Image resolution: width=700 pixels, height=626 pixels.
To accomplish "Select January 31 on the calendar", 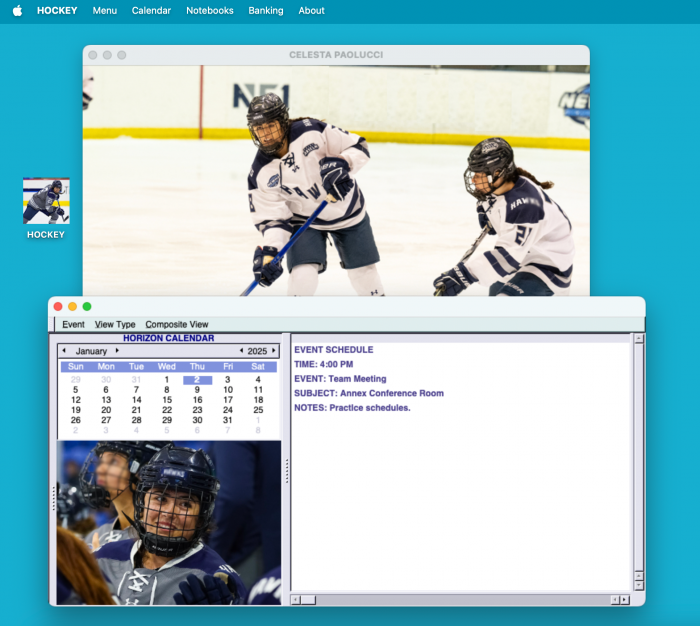I will (228, 420).
